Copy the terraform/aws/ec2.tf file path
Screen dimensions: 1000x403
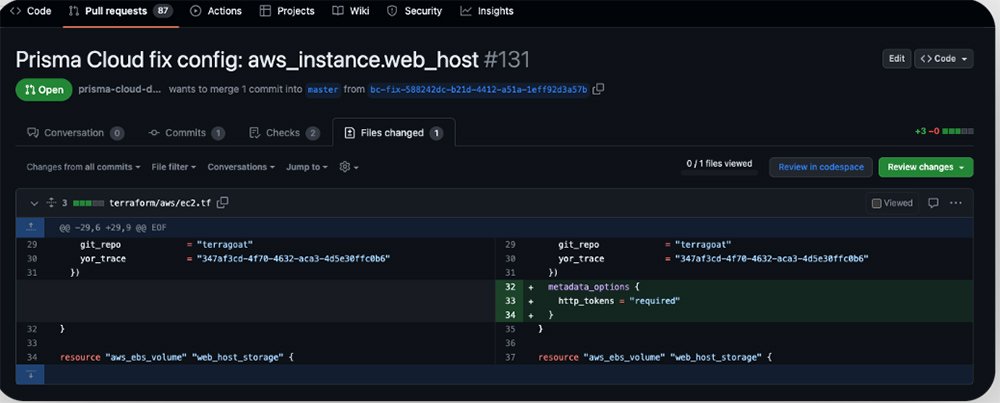coord(223,203)
